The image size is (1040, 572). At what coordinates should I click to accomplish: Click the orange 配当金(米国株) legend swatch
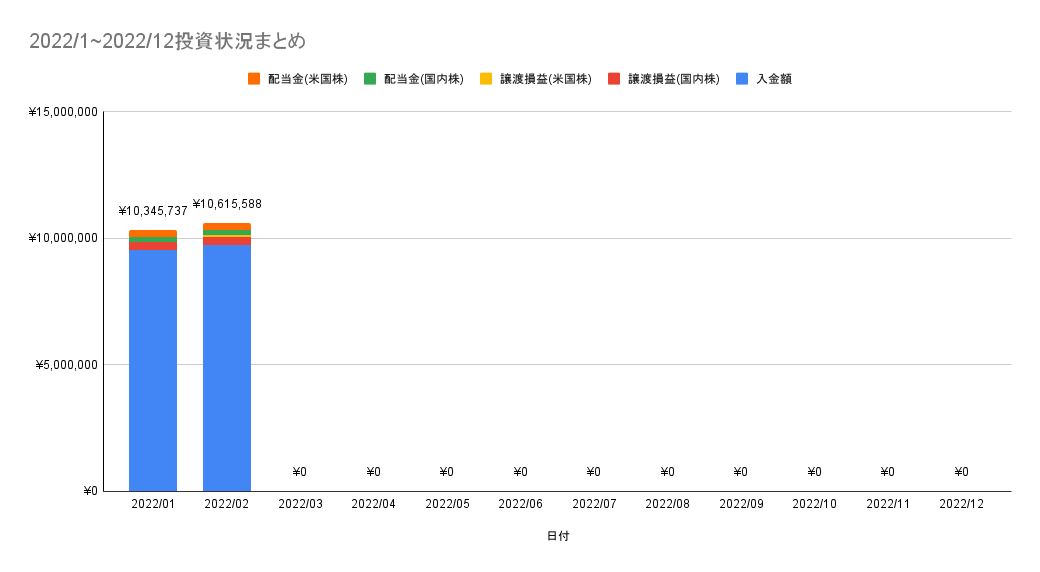254,79
